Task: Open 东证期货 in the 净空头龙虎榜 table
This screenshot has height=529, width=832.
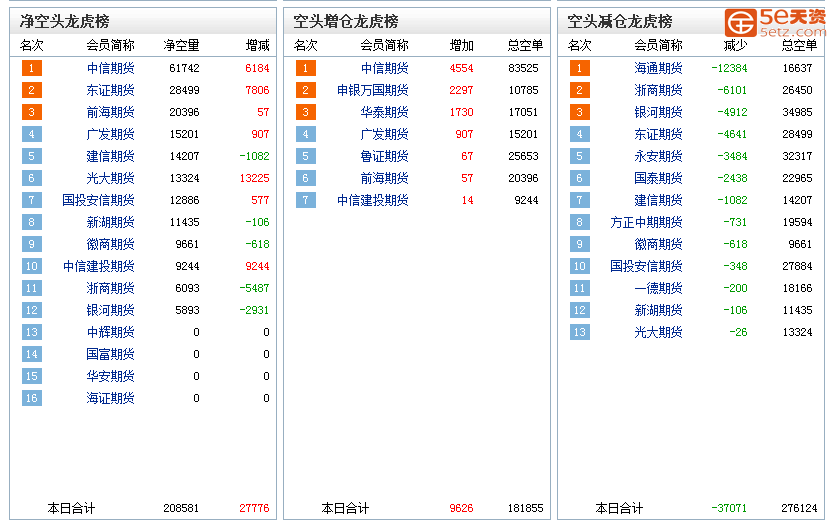Action: click(110, 90)
